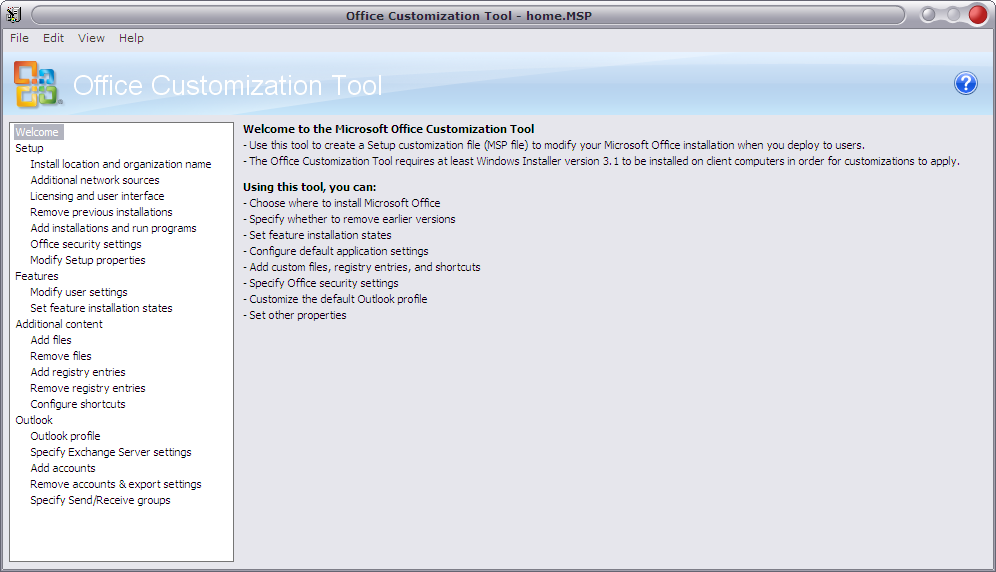Open Remove files page
Image resolution: width=996 pixels, height=572 pixels.
coord(61,356)
